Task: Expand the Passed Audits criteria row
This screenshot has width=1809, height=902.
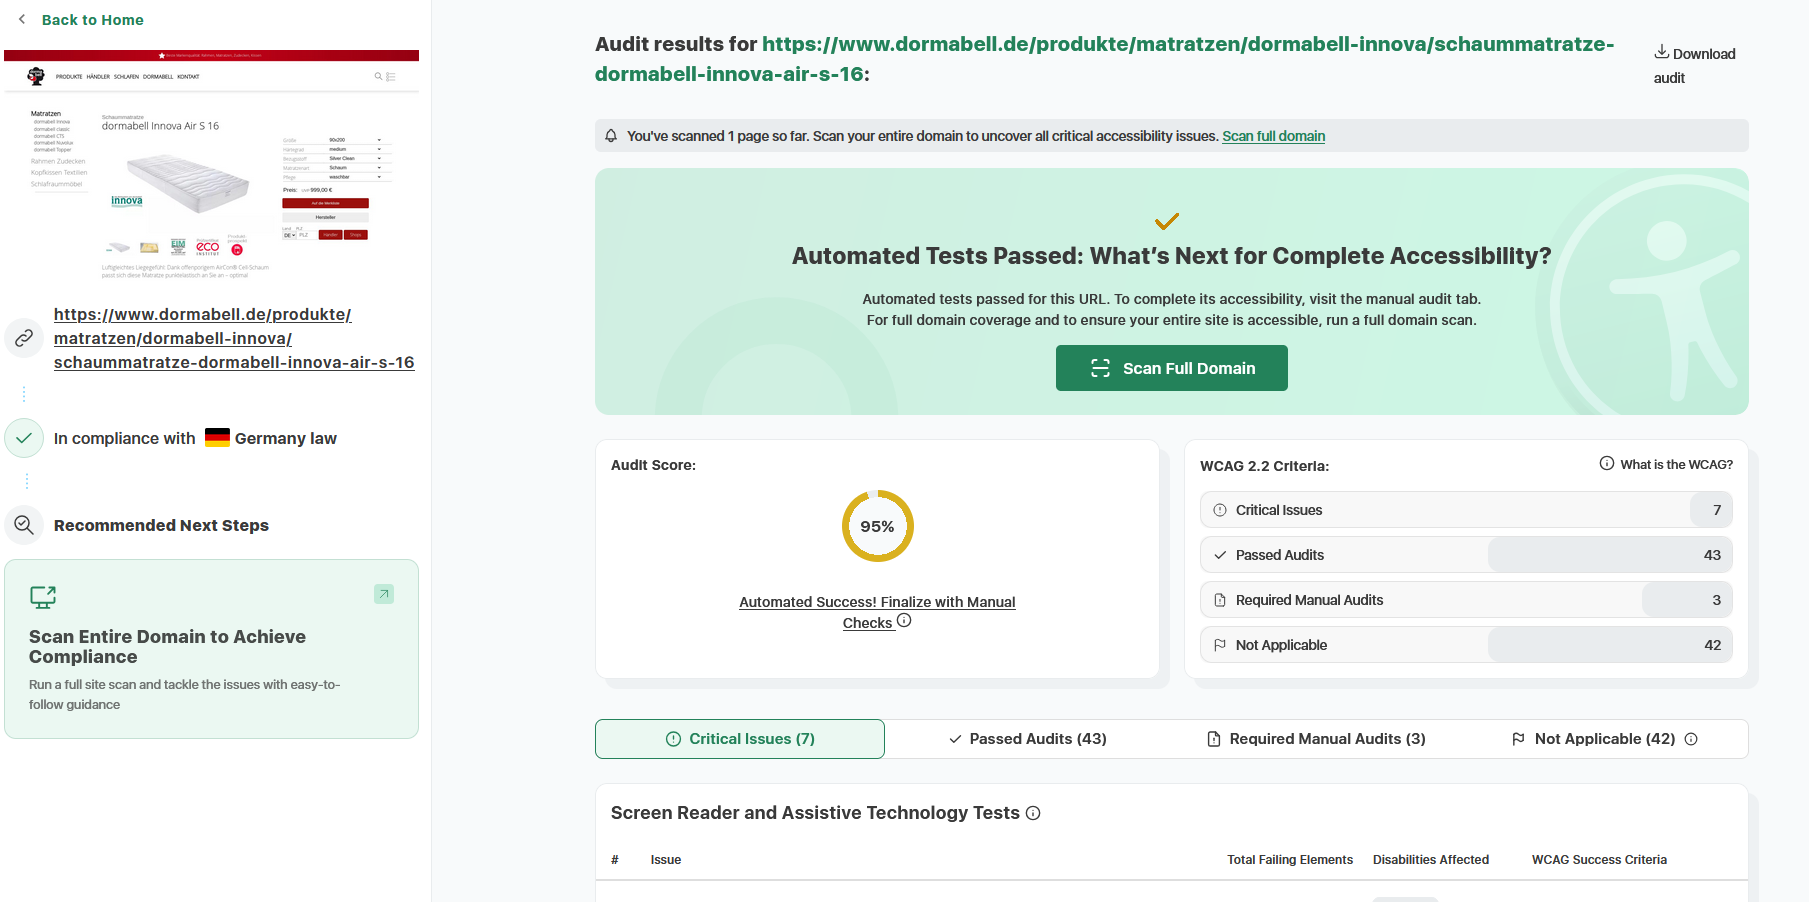Action: pos(1465,555)
